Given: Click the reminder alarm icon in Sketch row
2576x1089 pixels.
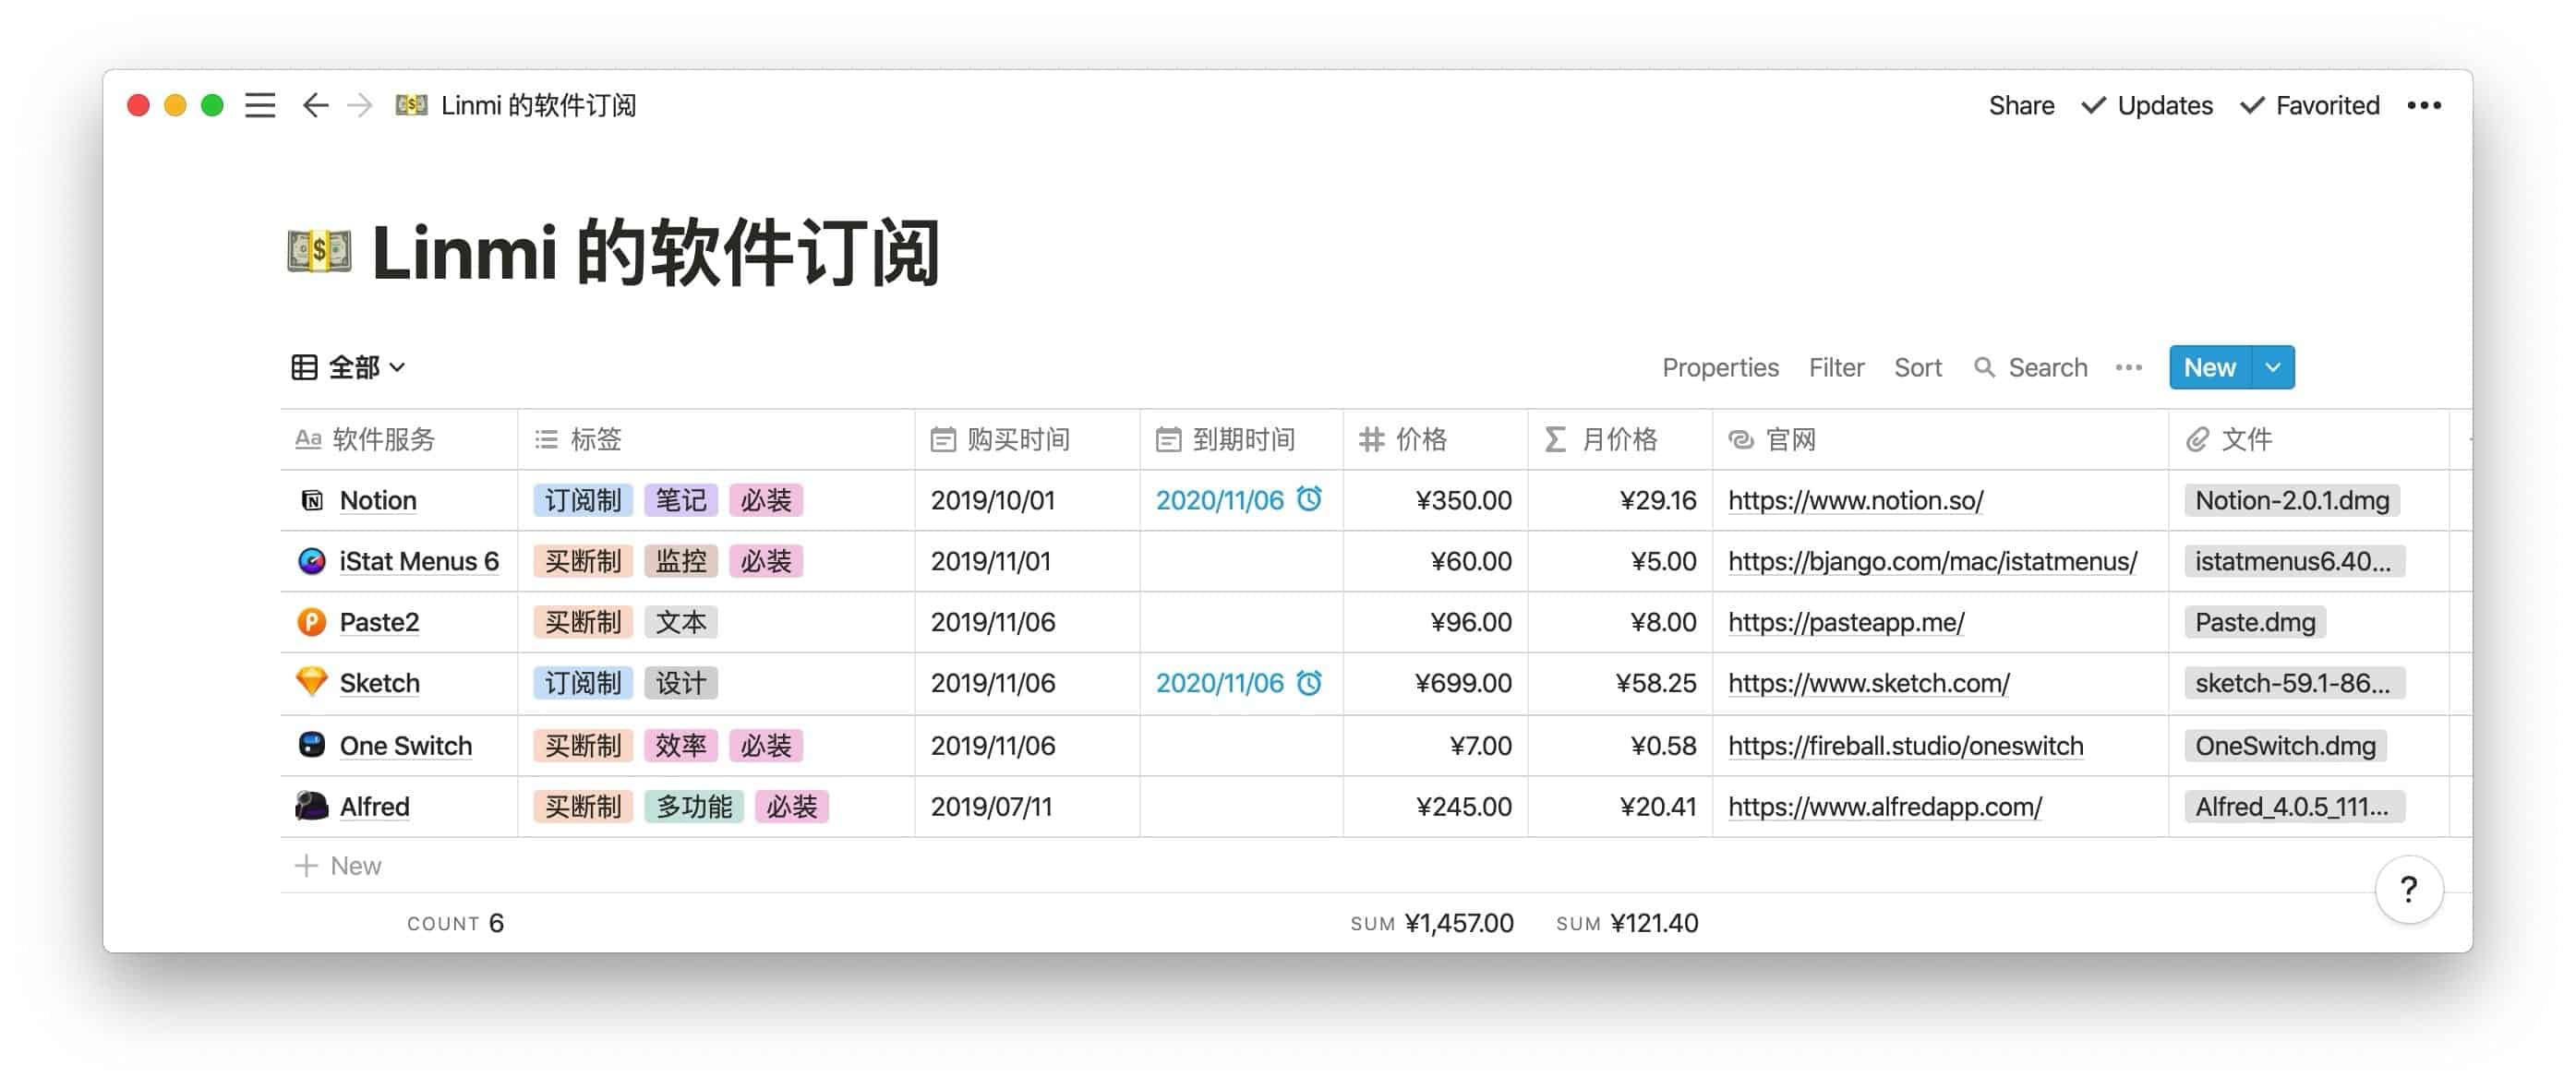Looking at the screenshot, I should click(x=1309, y=682).
